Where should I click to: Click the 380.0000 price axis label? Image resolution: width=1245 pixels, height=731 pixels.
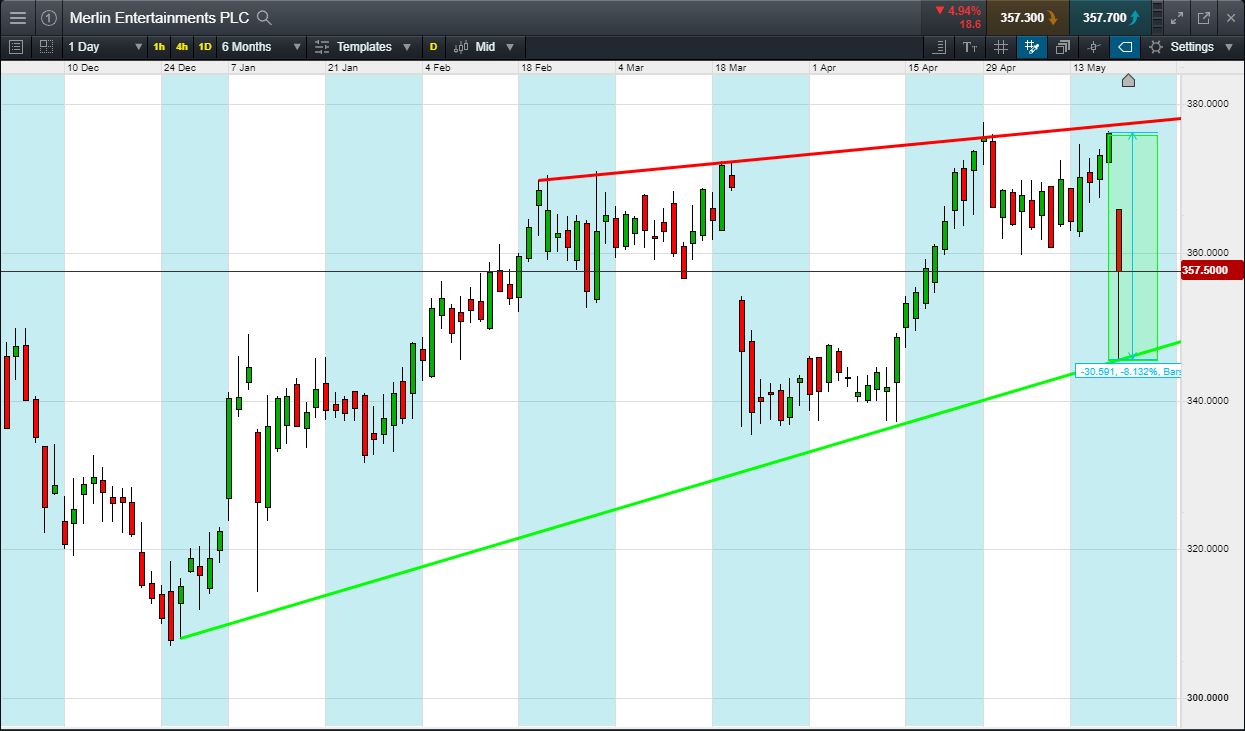(x=1207, y=103)
